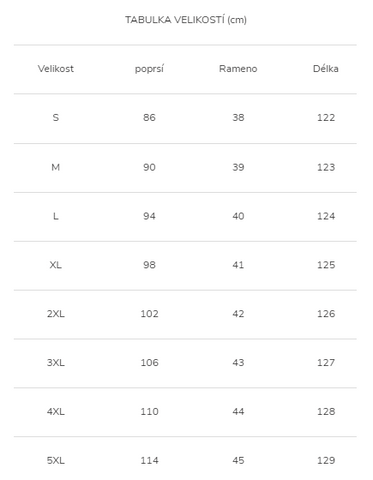Select the 4XL size row label

pyautogui.click(x=56, y=411)
